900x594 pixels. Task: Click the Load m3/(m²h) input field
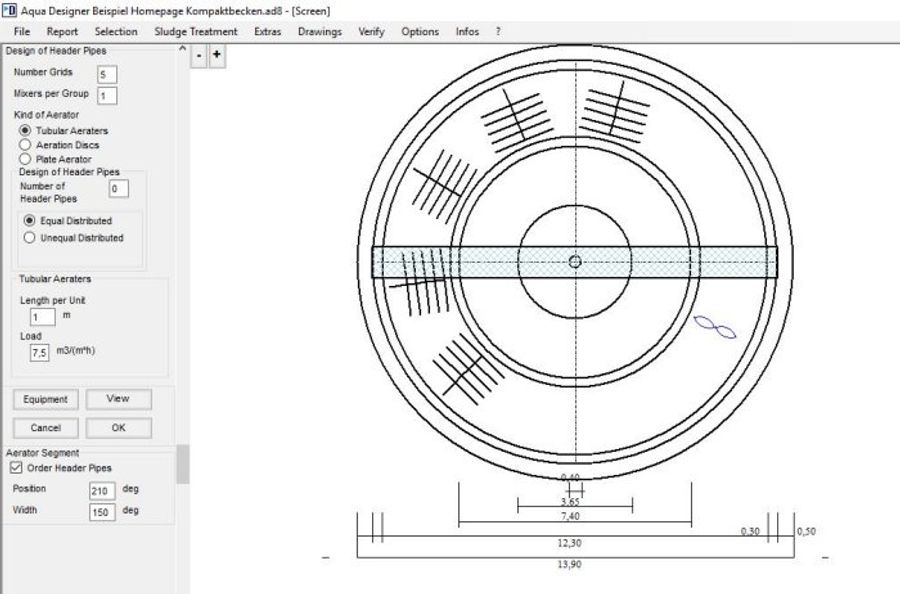pyautogui.click(x=38, y=352)
